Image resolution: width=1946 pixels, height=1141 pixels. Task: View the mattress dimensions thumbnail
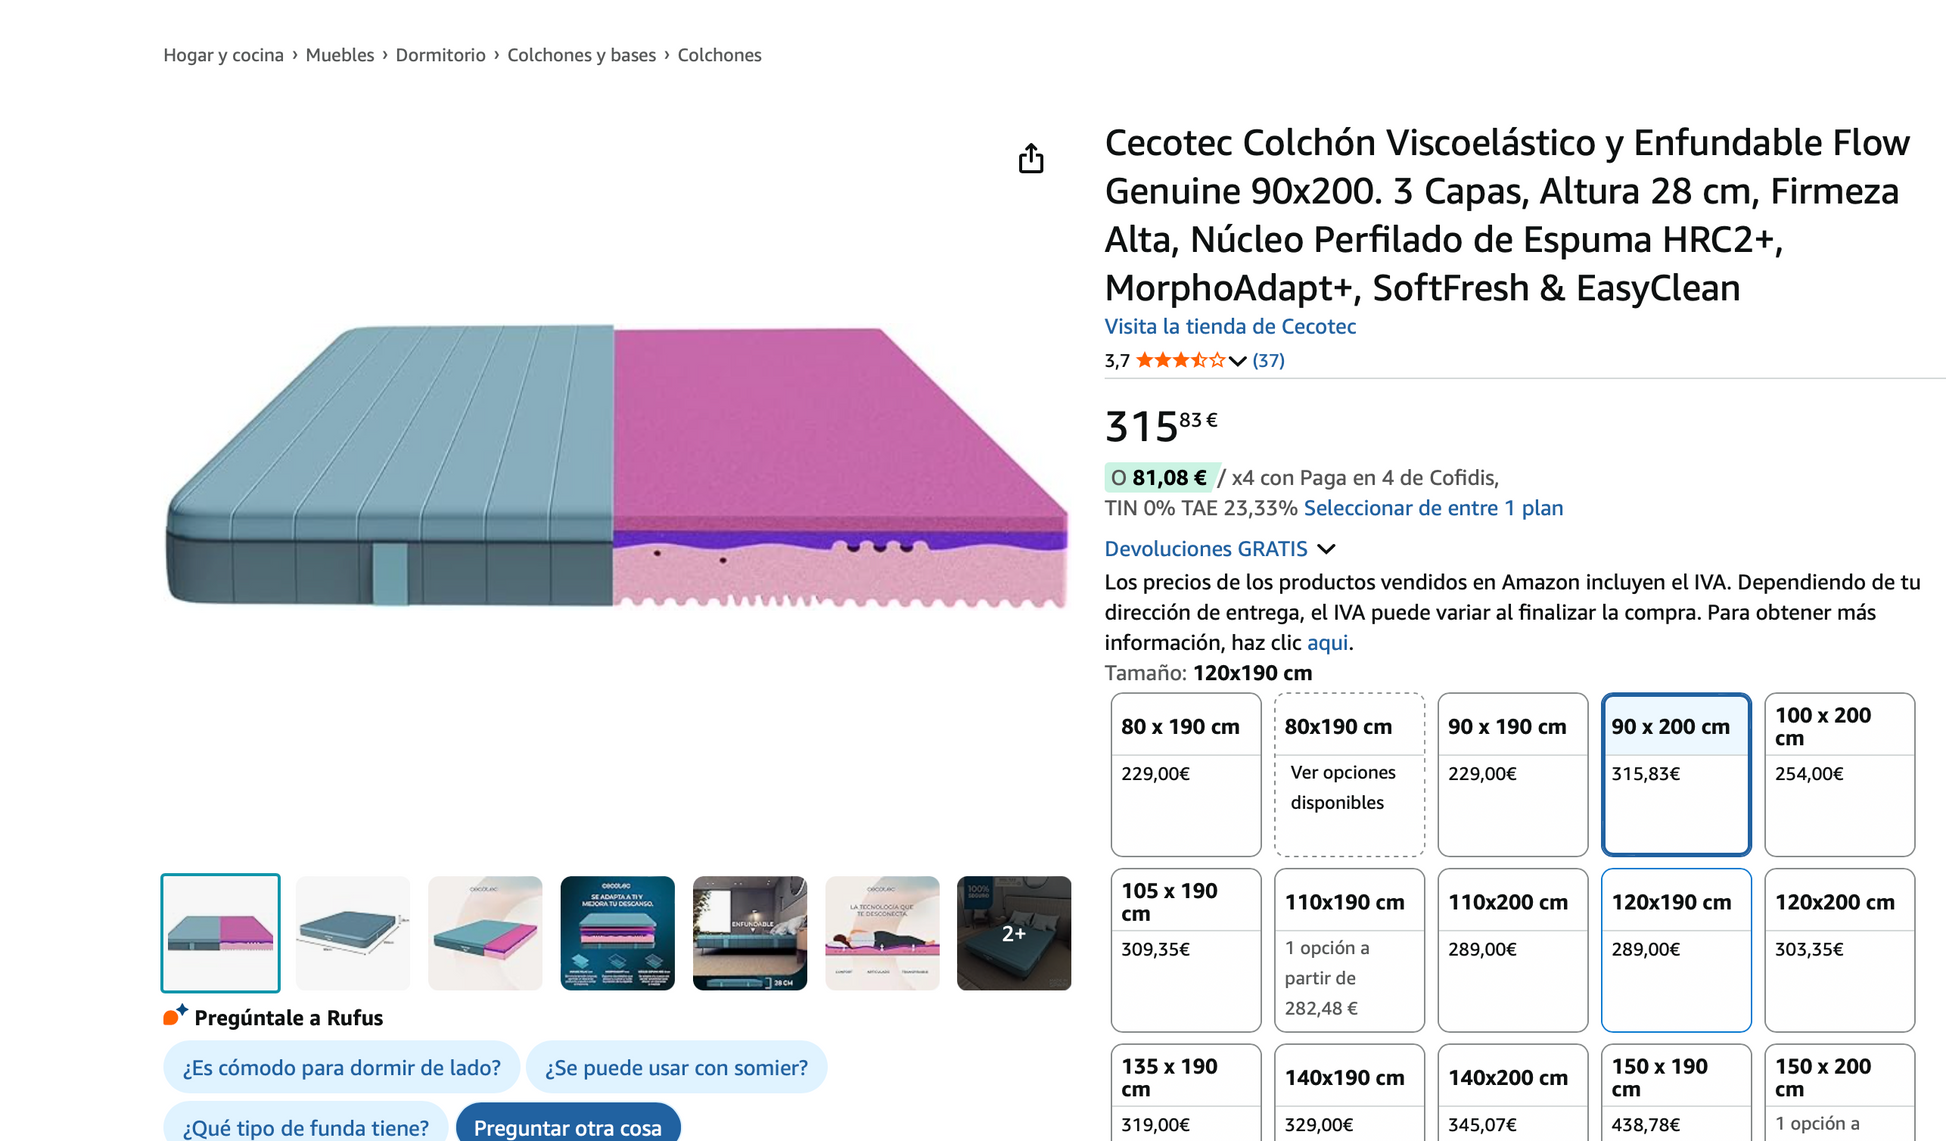(353, 933)
